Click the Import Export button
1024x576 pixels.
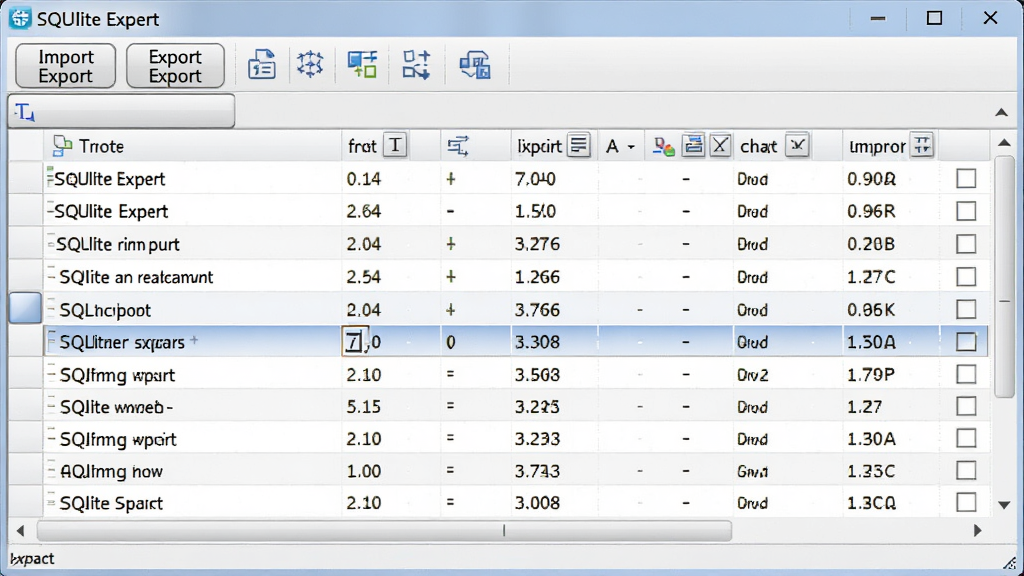tap(65, 66)
